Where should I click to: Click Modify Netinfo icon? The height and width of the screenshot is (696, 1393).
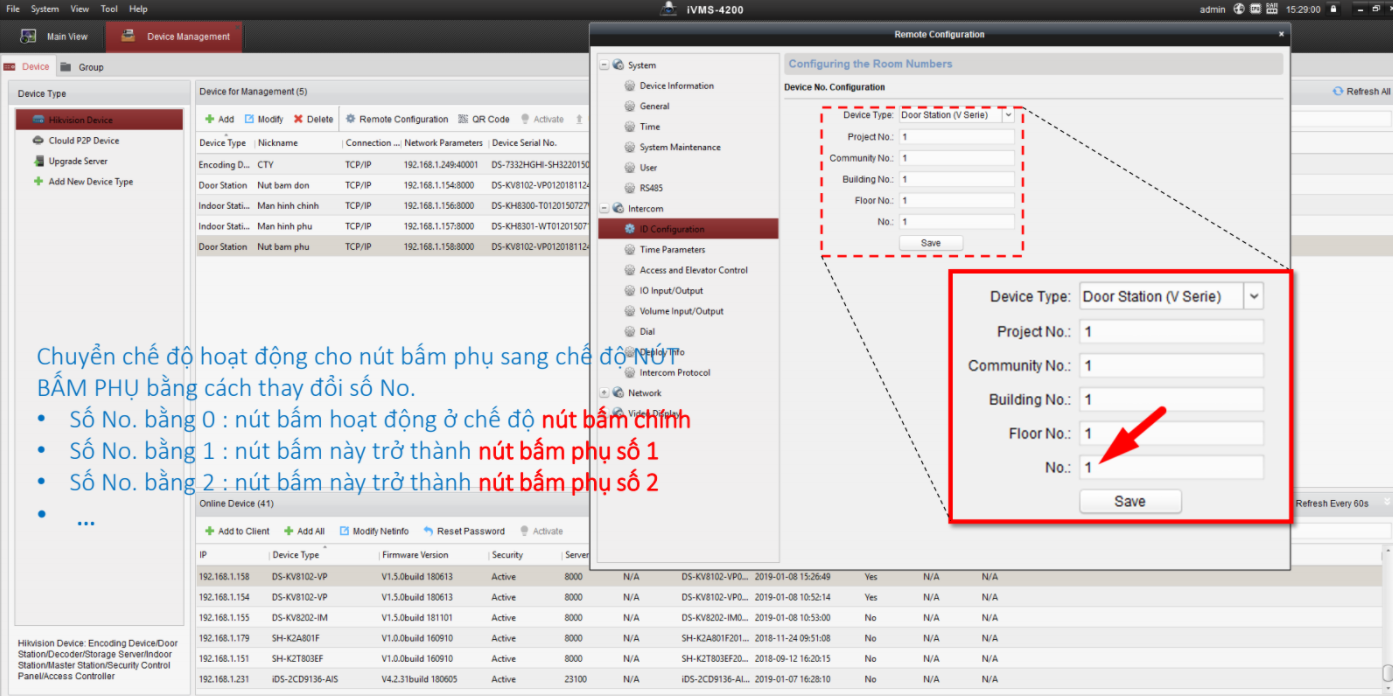tap(344, 531)
